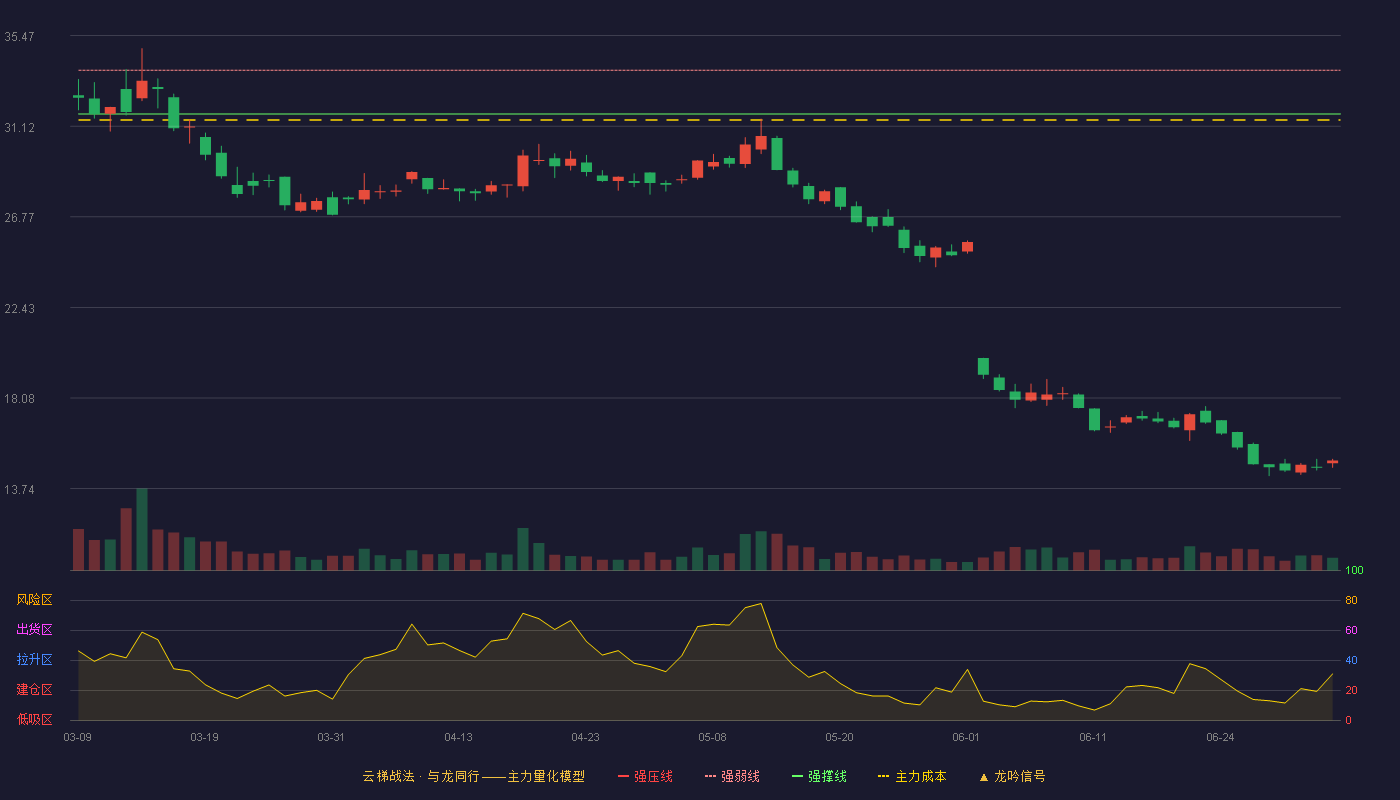
Task: Click the 拉升区 zone label
Action: coord(34,660)
